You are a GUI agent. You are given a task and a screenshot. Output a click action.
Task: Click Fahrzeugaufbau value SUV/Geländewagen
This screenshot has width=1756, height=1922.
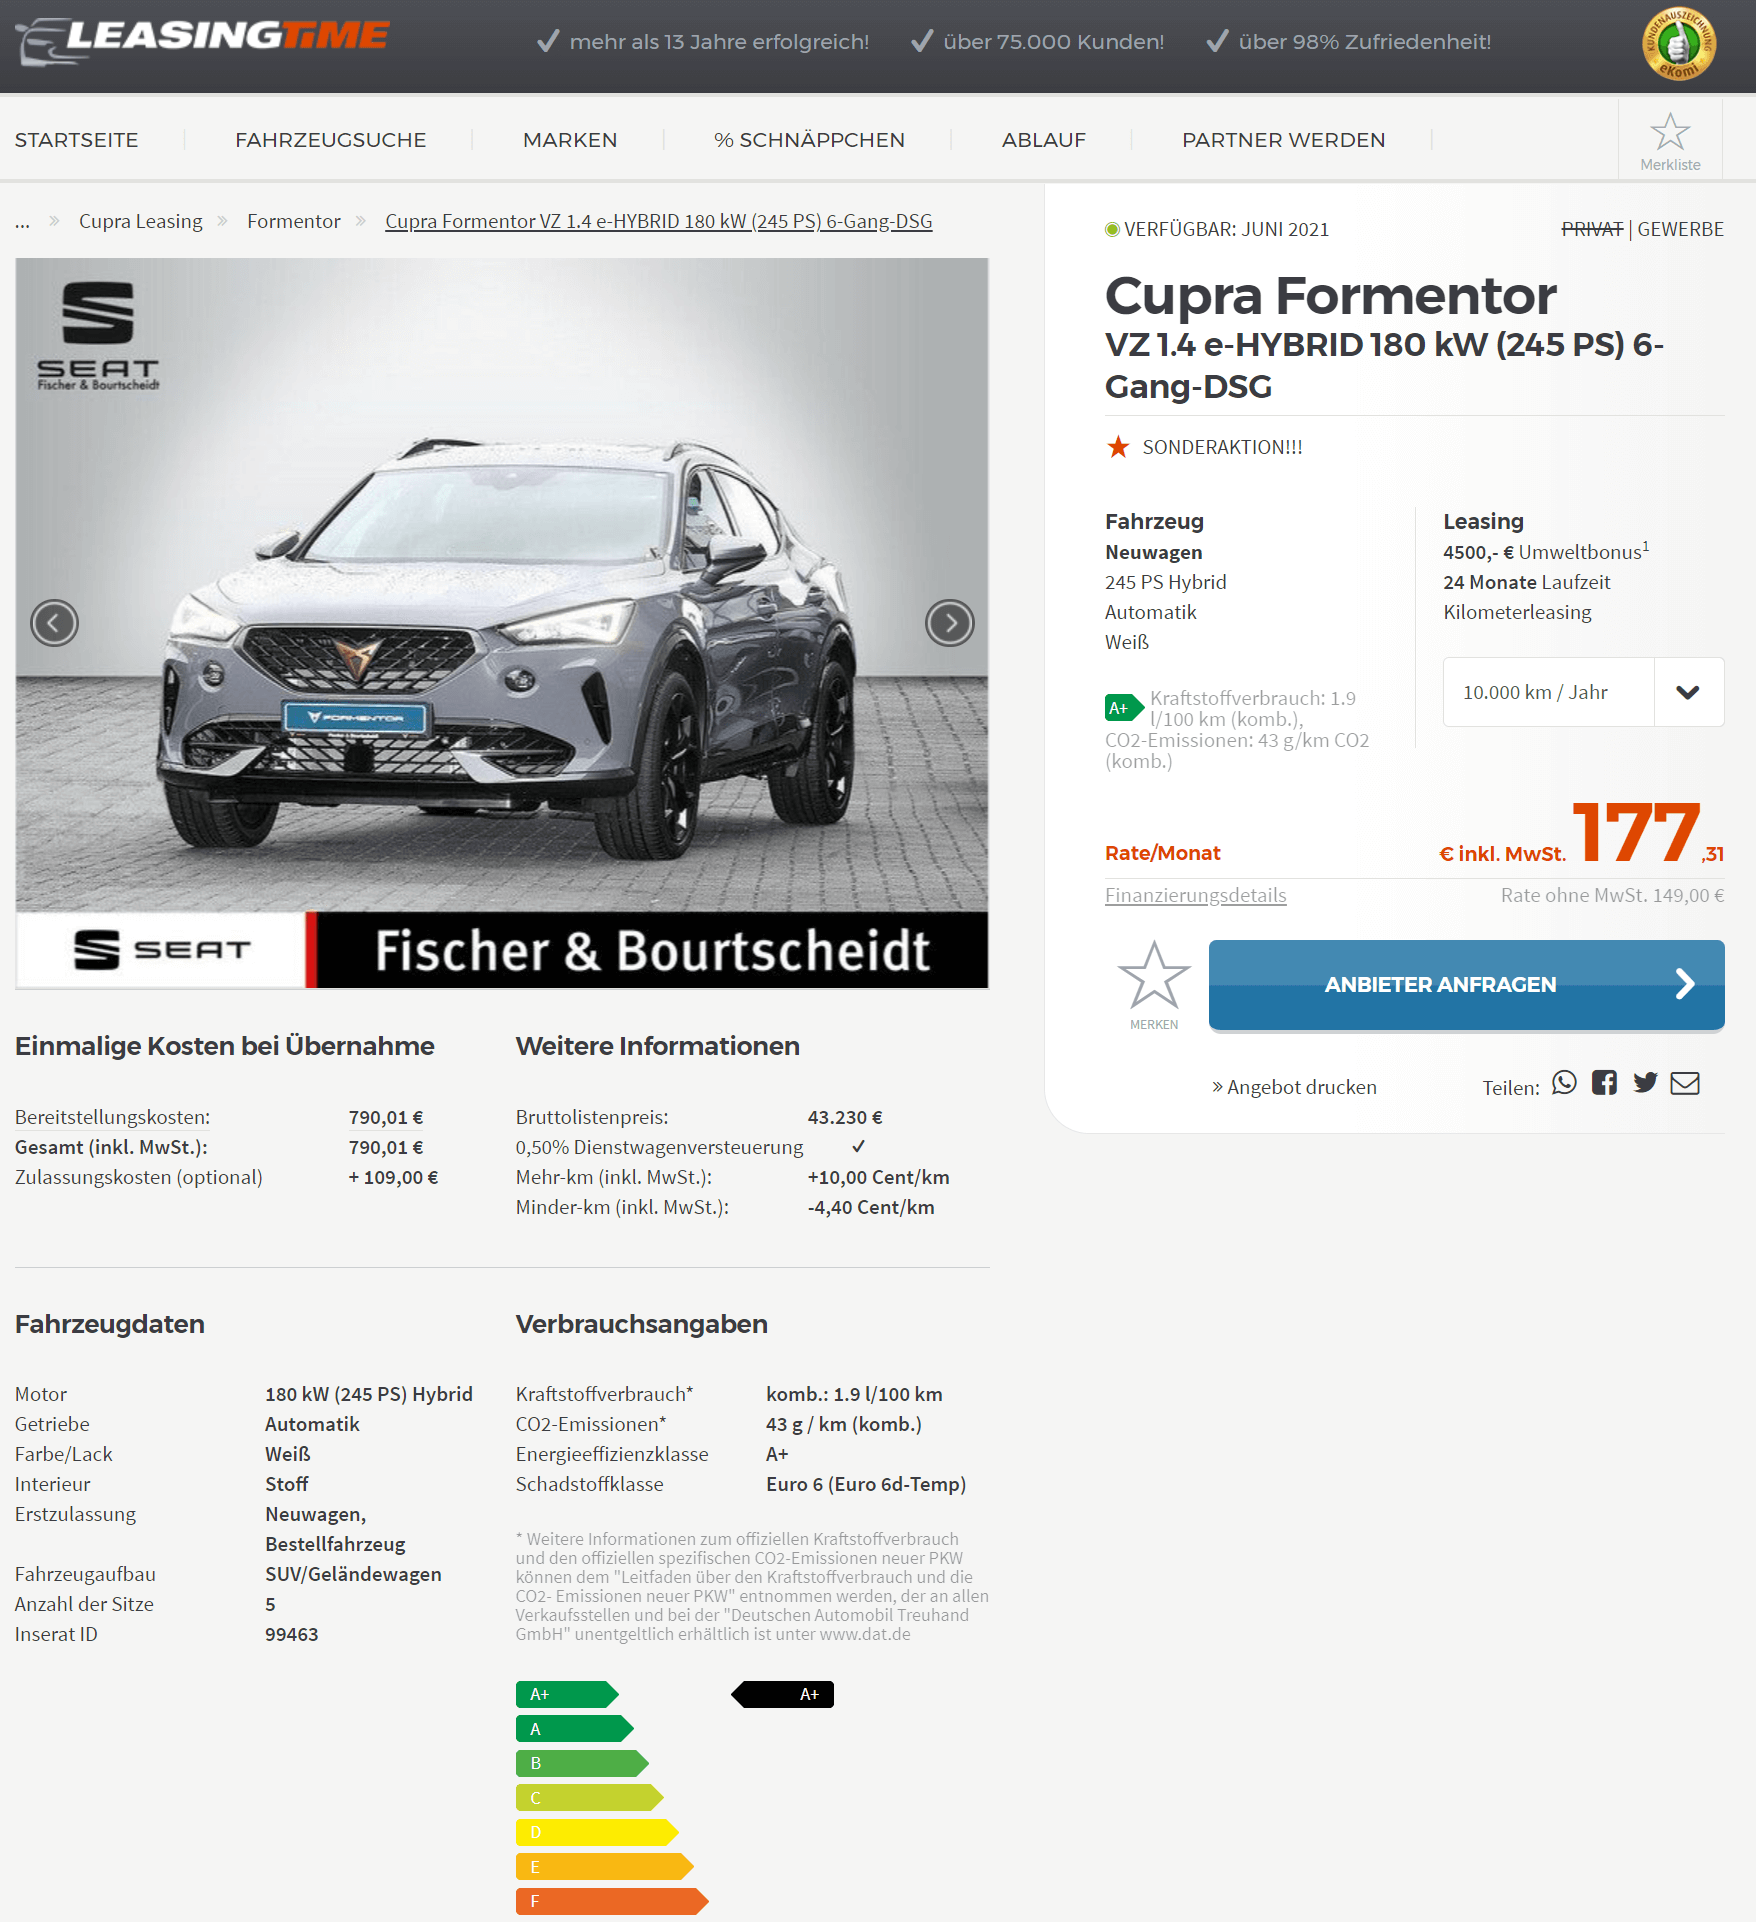click(353, 1574)
